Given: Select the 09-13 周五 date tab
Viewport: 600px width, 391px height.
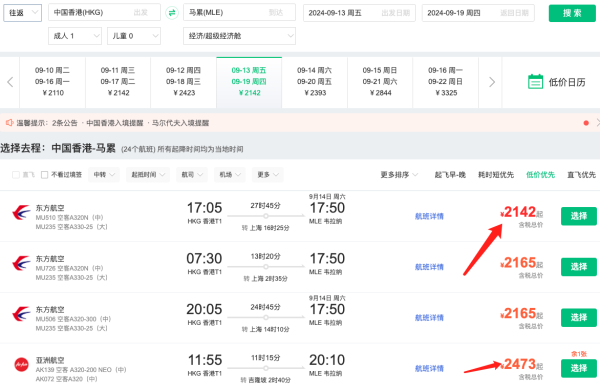Looking at the screenshot, I should pos(249,82).
